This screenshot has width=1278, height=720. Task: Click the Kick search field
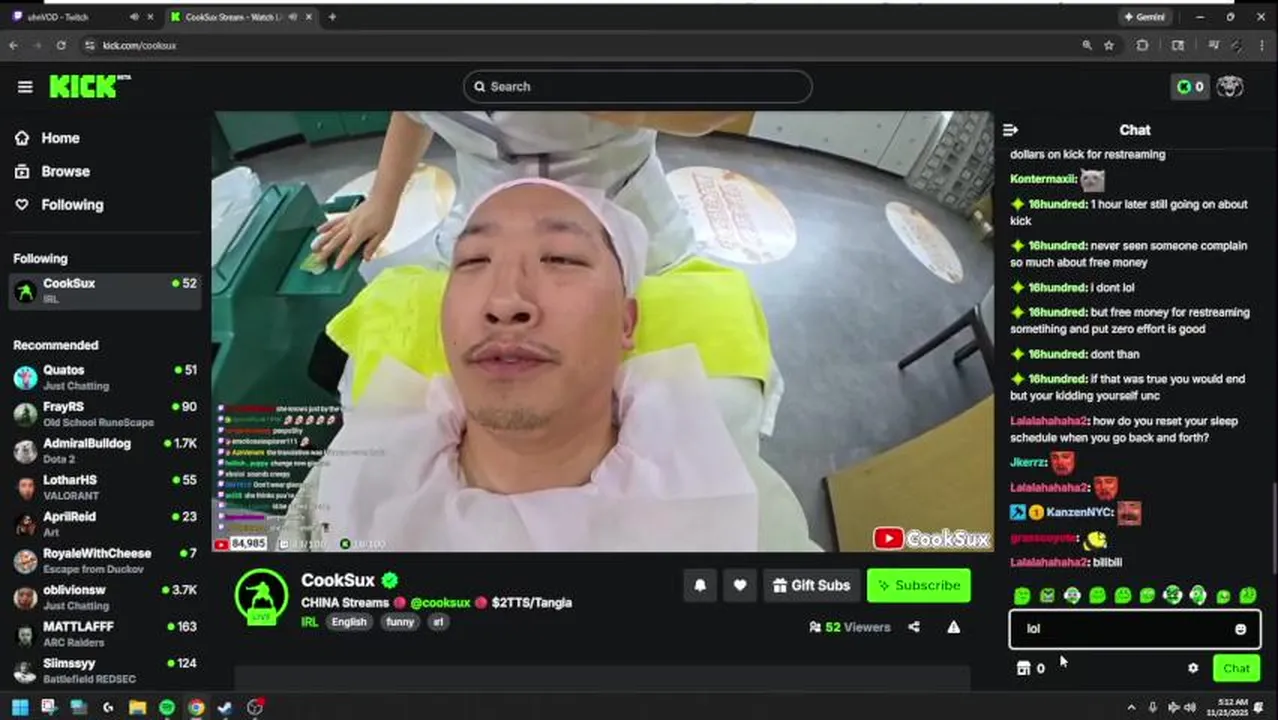[x=638, y=86]
